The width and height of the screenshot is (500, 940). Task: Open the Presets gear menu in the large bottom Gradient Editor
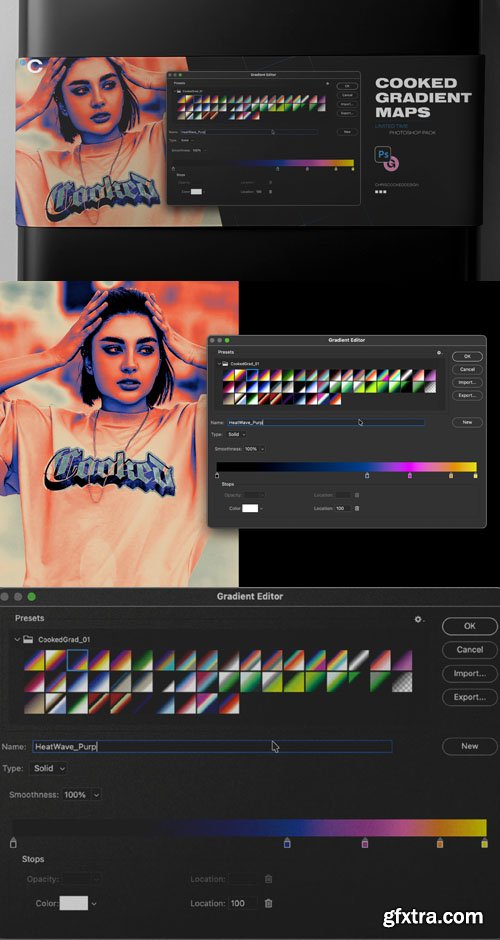419,619
